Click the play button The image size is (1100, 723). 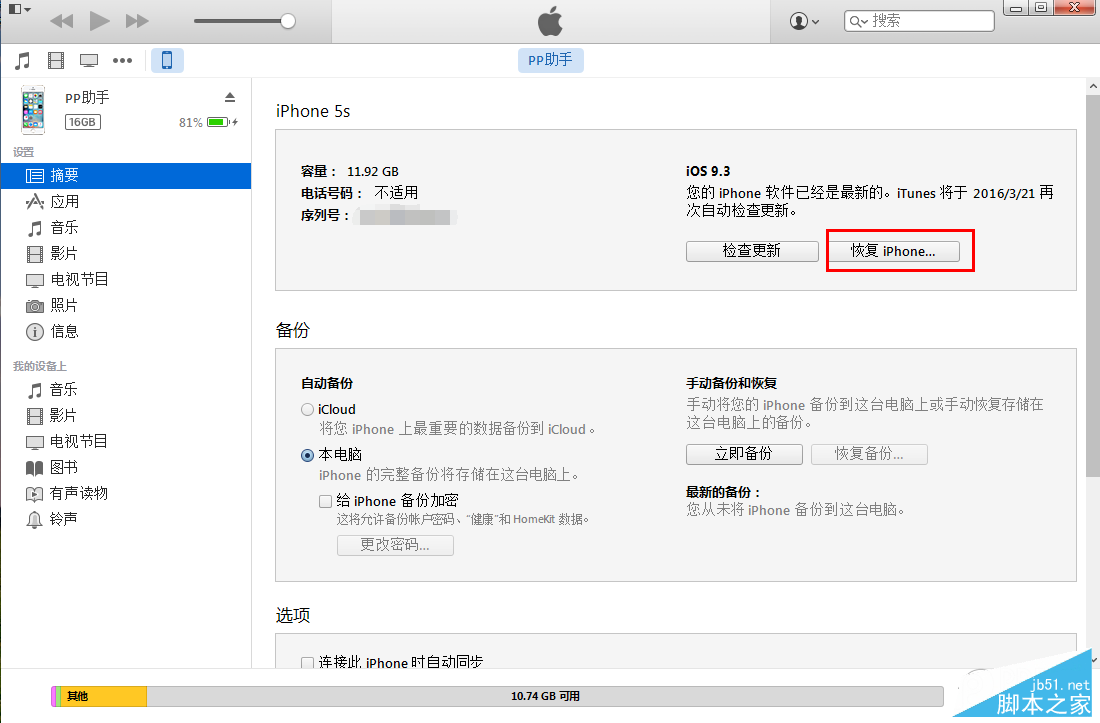point(100,21)
